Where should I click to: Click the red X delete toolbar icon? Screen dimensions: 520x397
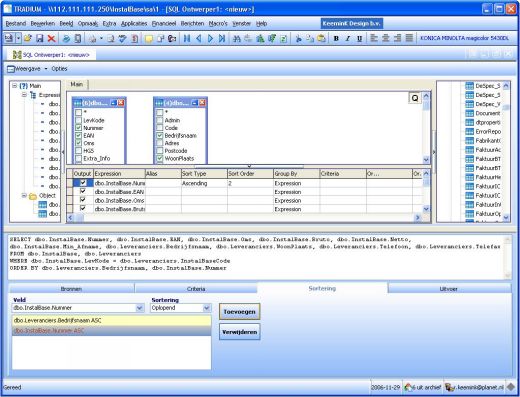pos(51,38)
